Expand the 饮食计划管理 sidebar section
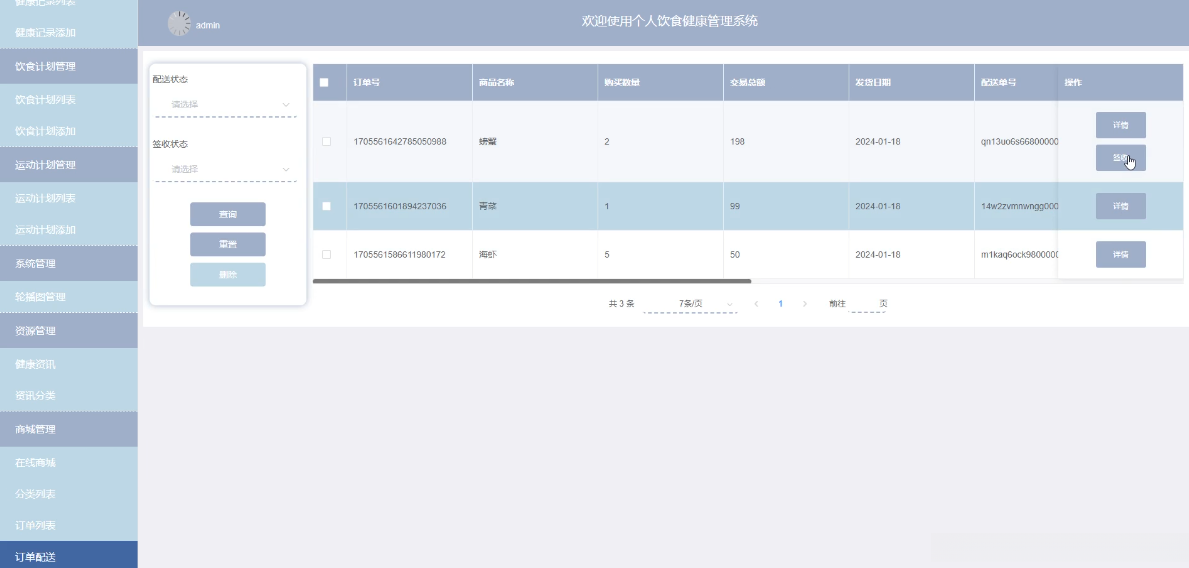The width and height of the screenshot is (1189, 568). [68, 66]
